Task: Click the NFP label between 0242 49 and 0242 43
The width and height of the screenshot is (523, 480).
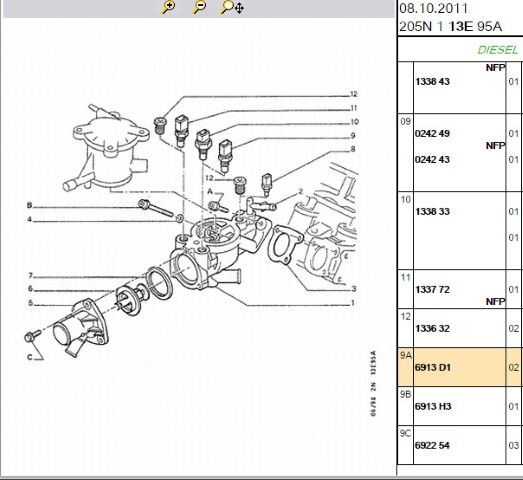Action: click(x=495, y=146)
